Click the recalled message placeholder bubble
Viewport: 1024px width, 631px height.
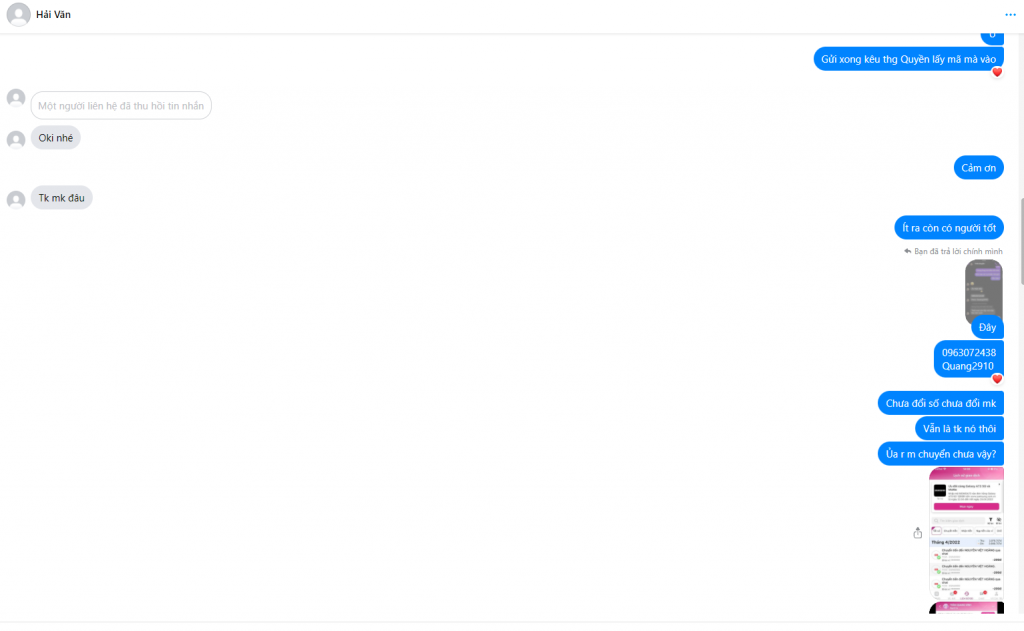tap(121, 106)
